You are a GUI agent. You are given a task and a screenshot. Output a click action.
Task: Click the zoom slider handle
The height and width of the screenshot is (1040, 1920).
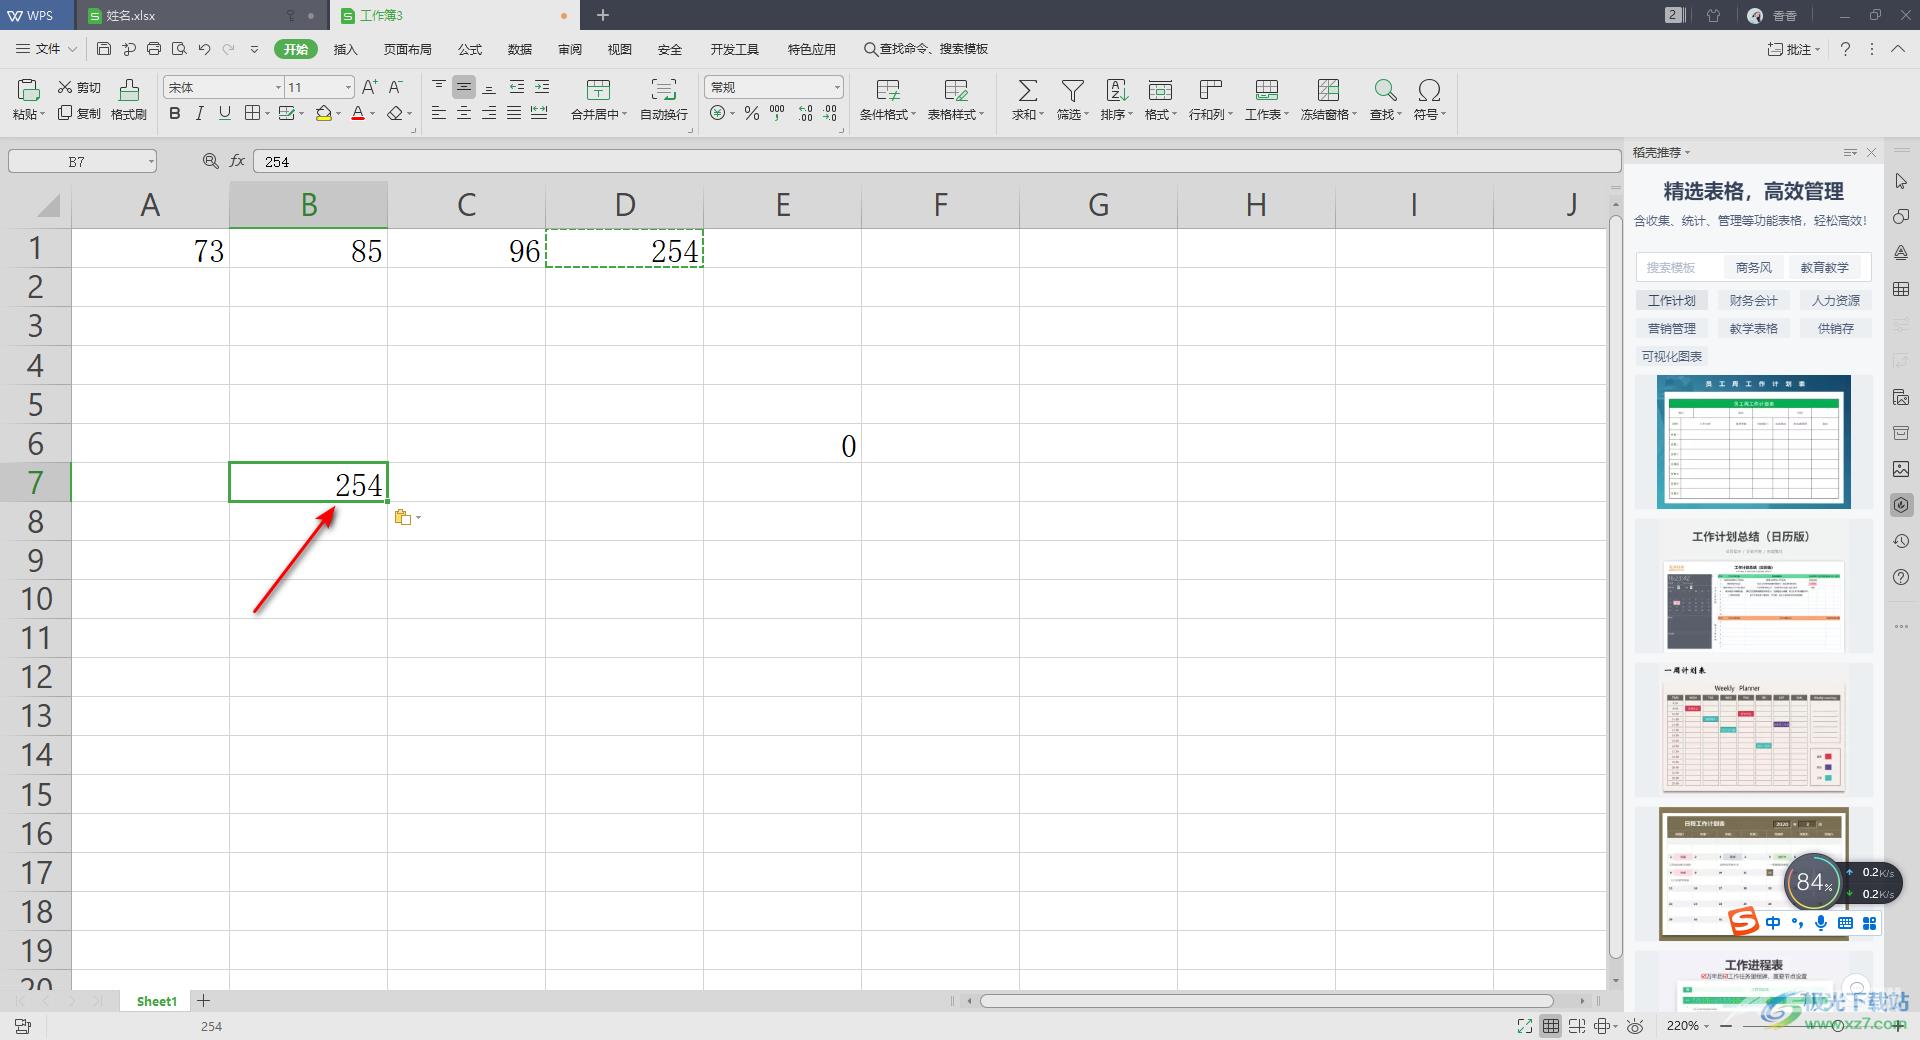point(1837,1026)
